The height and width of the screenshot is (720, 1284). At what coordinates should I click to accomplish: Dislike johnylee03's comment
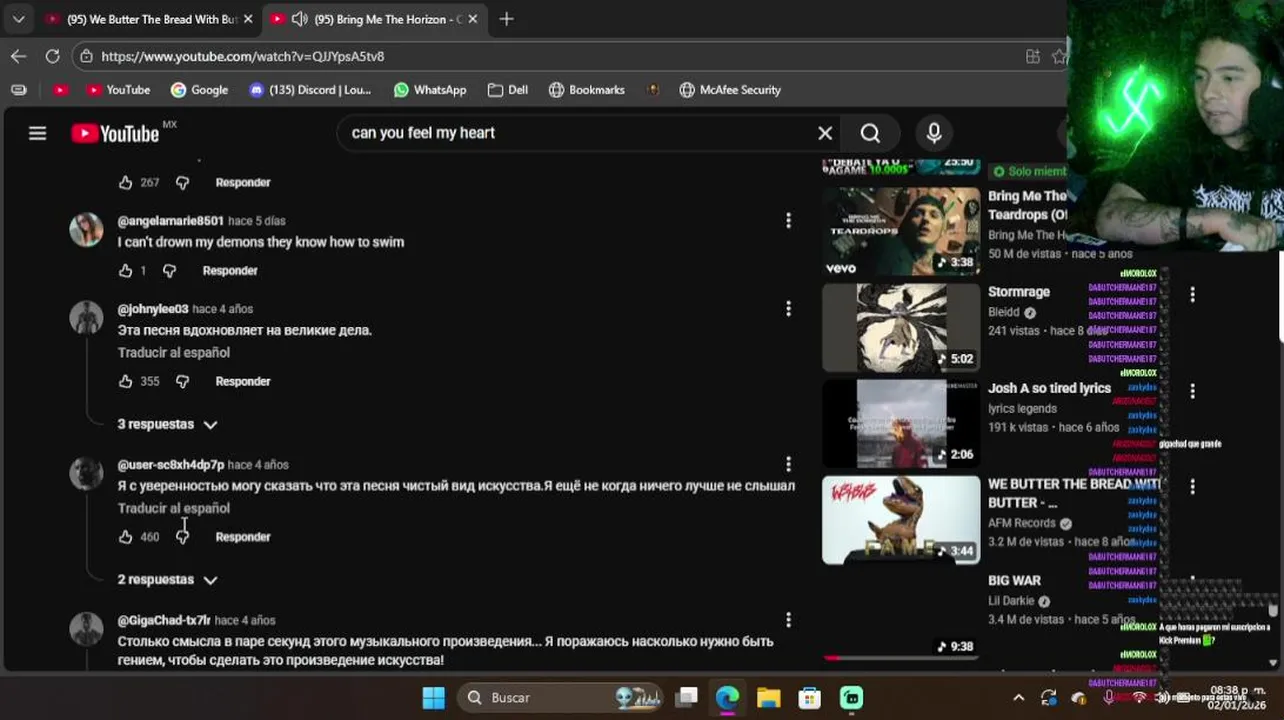[x=182, y=381]
